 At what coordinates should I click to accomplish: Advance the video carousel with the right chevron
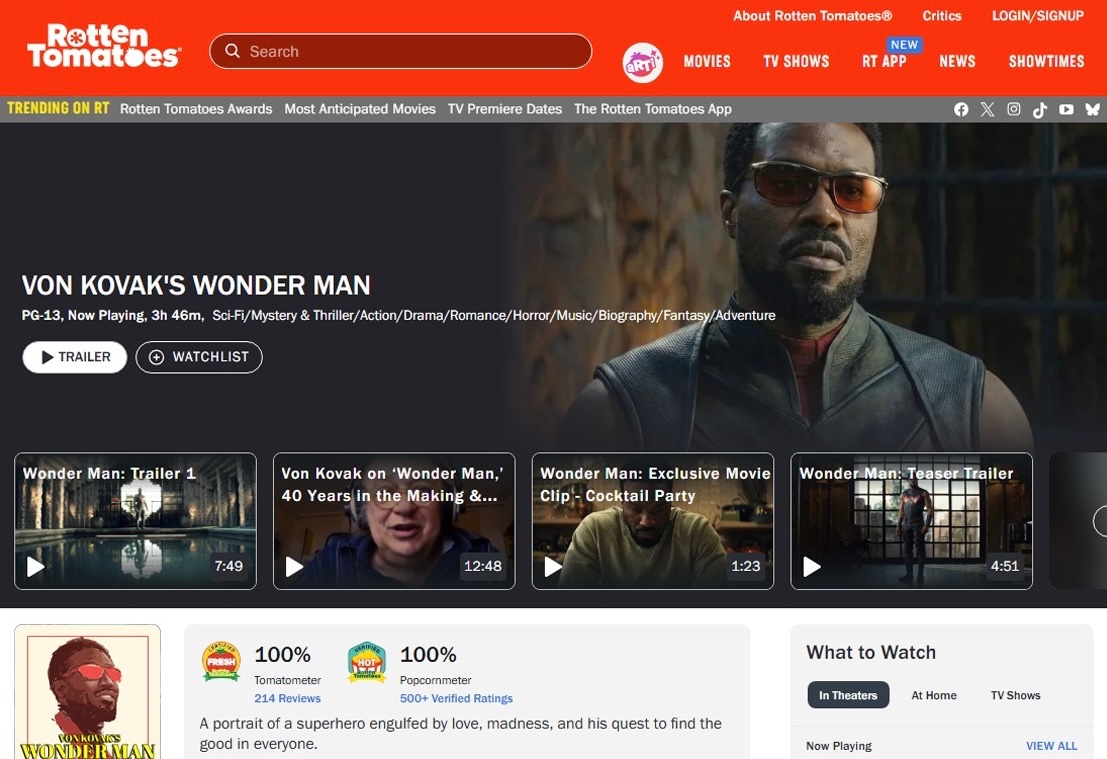click(x=1101, y=520)
